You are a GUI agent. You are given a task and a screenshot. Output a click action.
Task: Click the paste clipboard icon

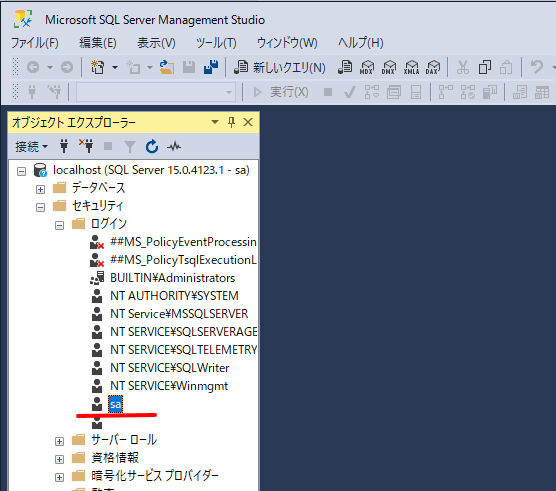(506, 67)
